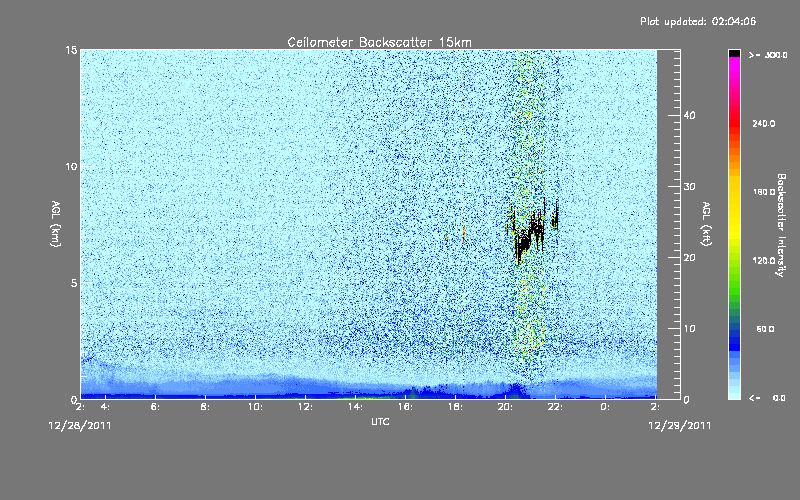The height and width of the screenshot is (500, 800).
Task: Click the '>= 300.0' colorbar maximum label
Action: tap(768, 55)
